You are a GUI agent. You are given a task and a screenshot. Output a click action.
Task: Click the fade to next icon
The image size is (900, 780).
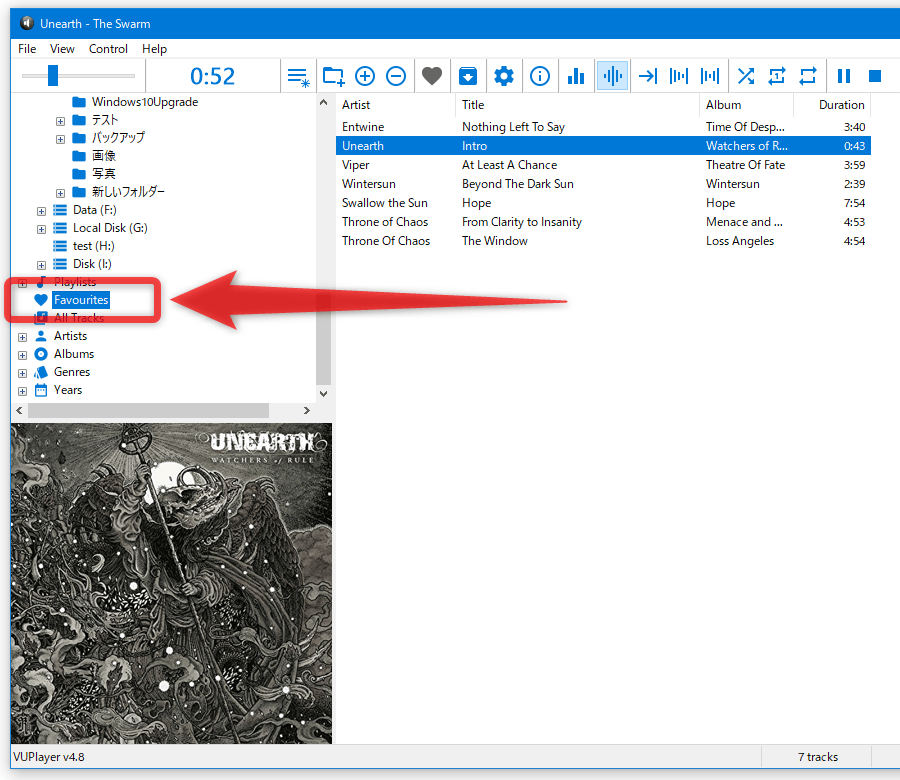[710, 76]
